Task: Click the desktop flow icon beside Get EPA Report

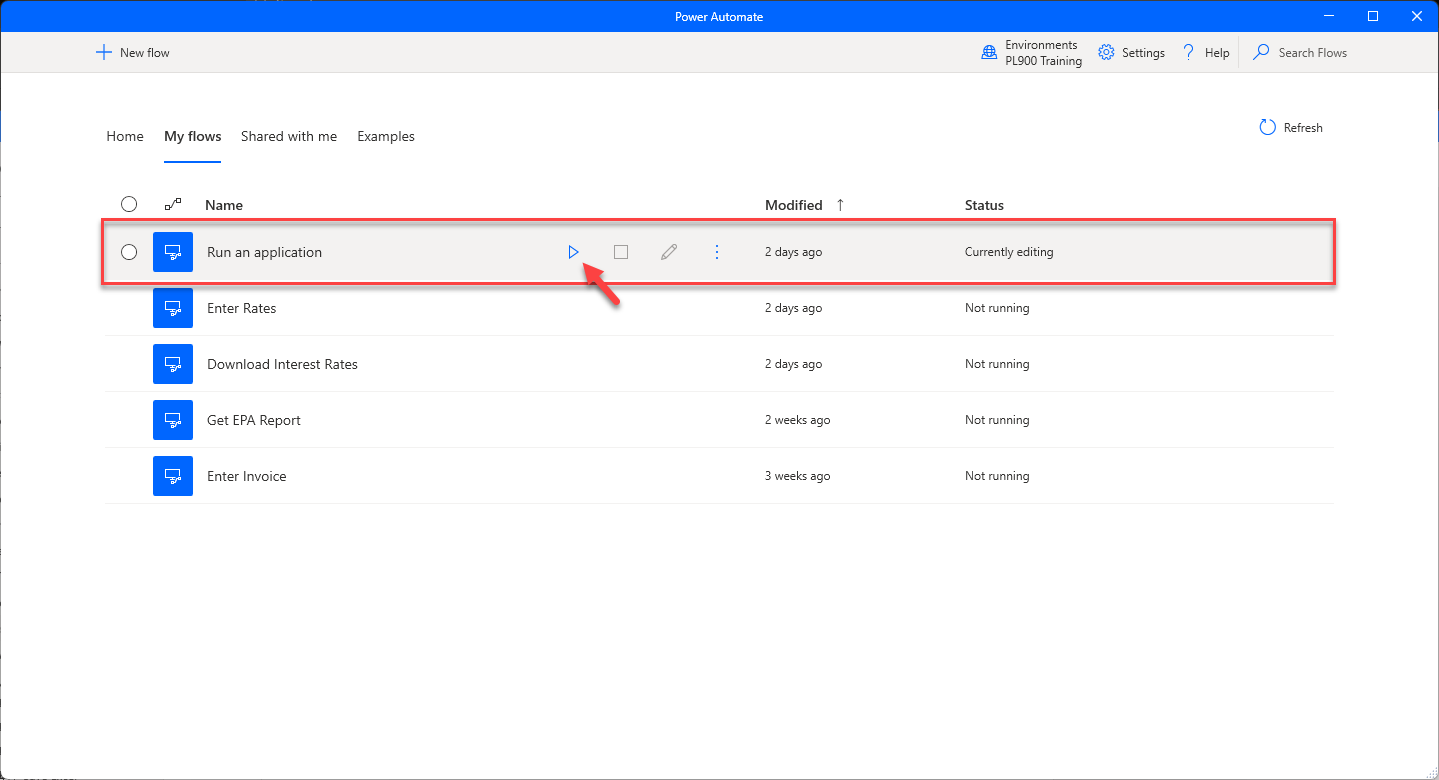Action: pyautogui.click(x=172, y=420)
